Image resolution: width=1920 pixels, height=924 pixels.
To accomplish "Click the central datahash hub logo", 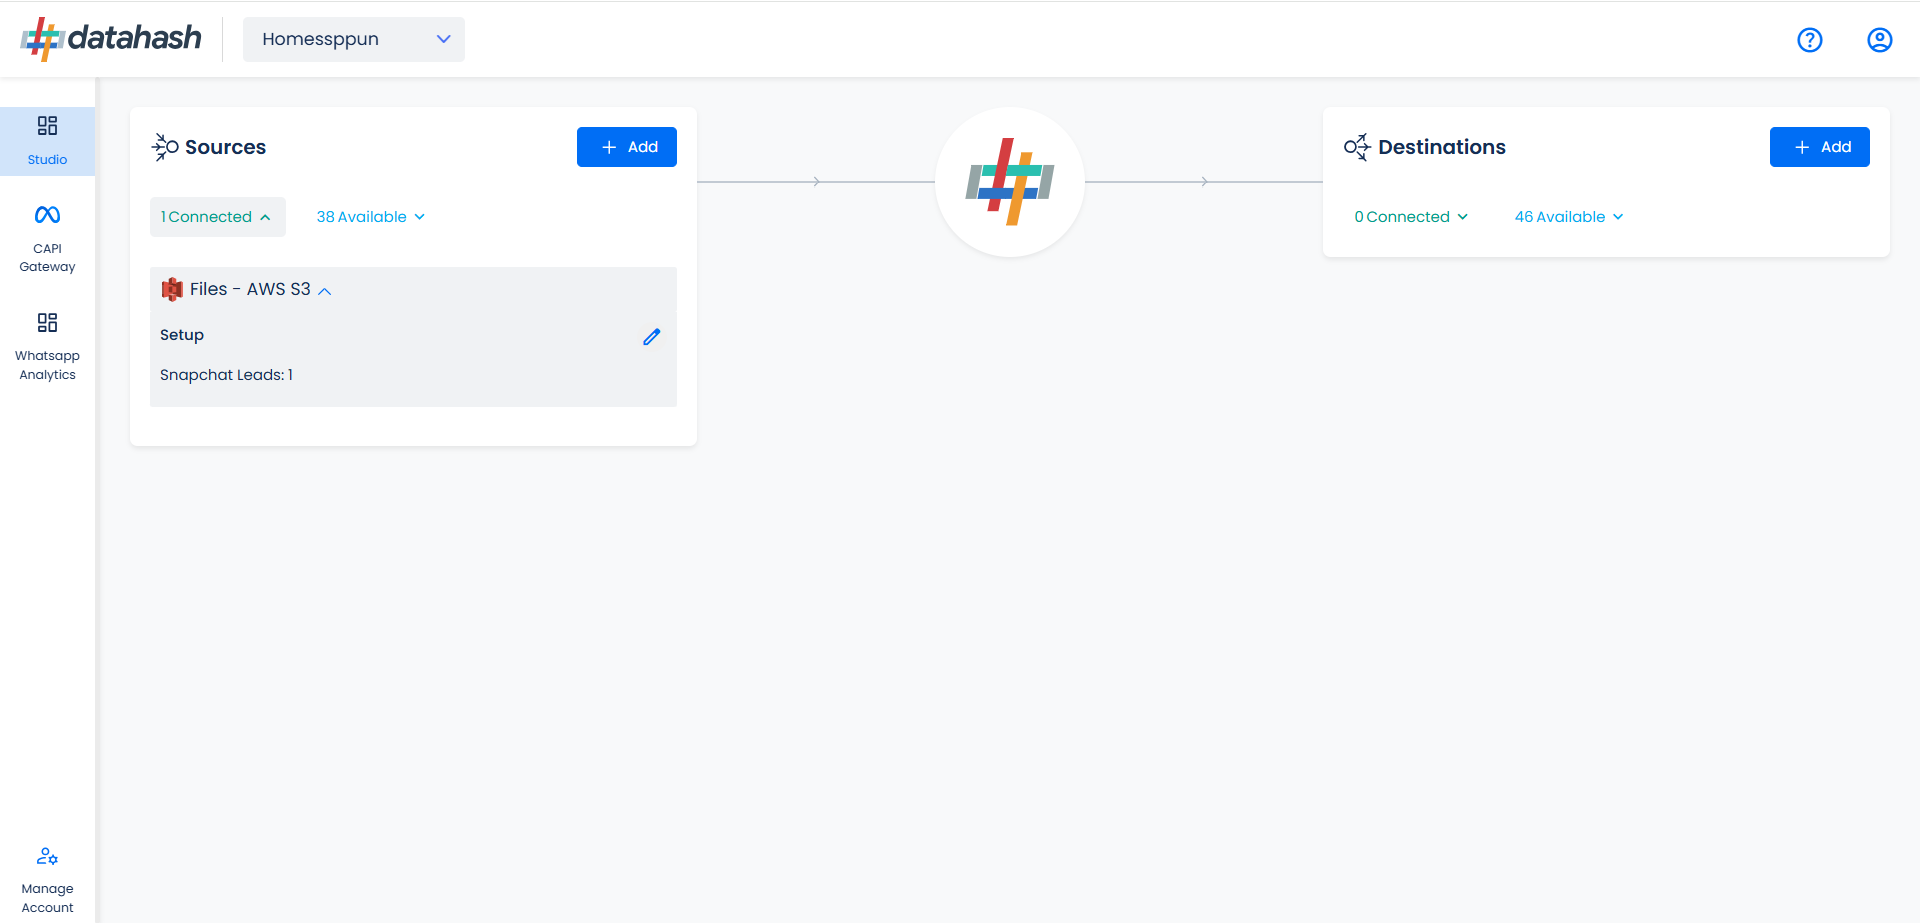I will point(1010,182).
